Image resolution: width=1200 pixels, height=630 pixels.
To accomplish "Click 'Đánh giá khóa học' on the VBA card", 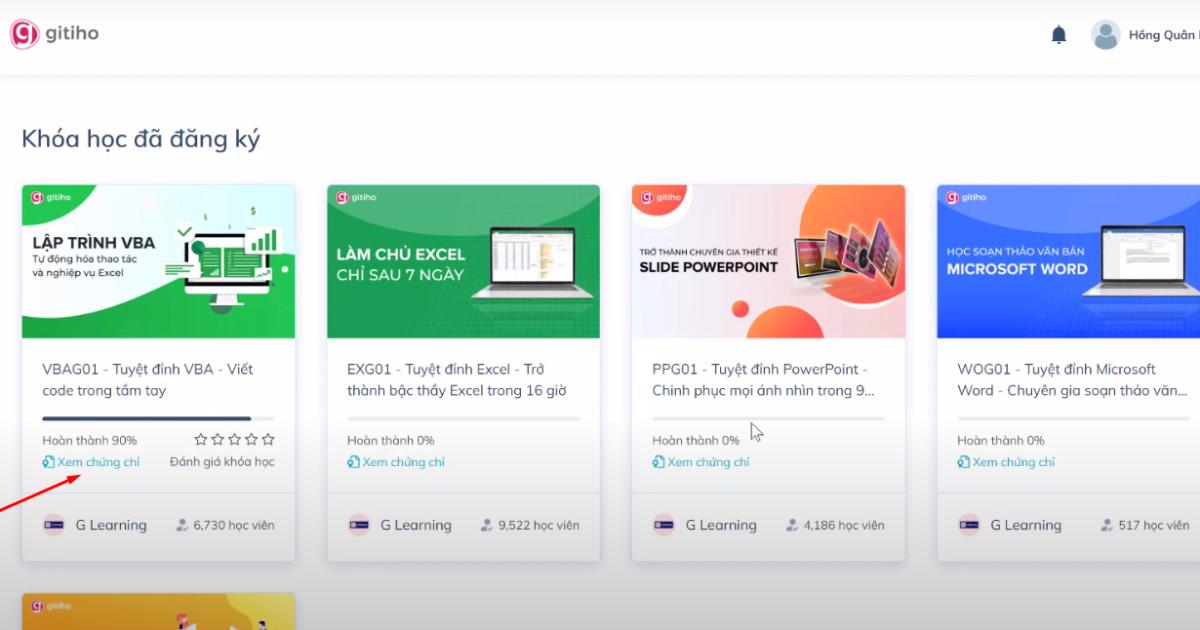I will (x=222, y=462).
